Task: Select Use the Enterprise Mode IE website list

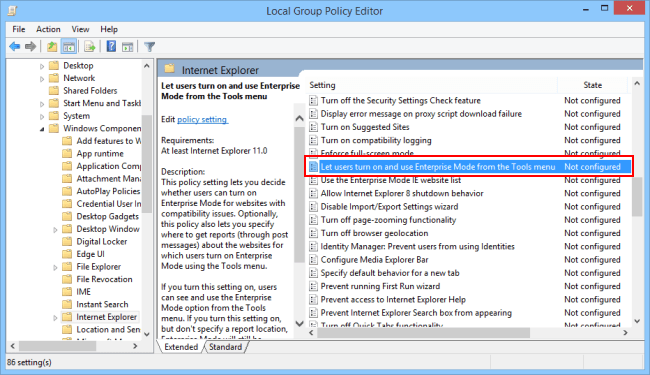Action: [390, 180]
